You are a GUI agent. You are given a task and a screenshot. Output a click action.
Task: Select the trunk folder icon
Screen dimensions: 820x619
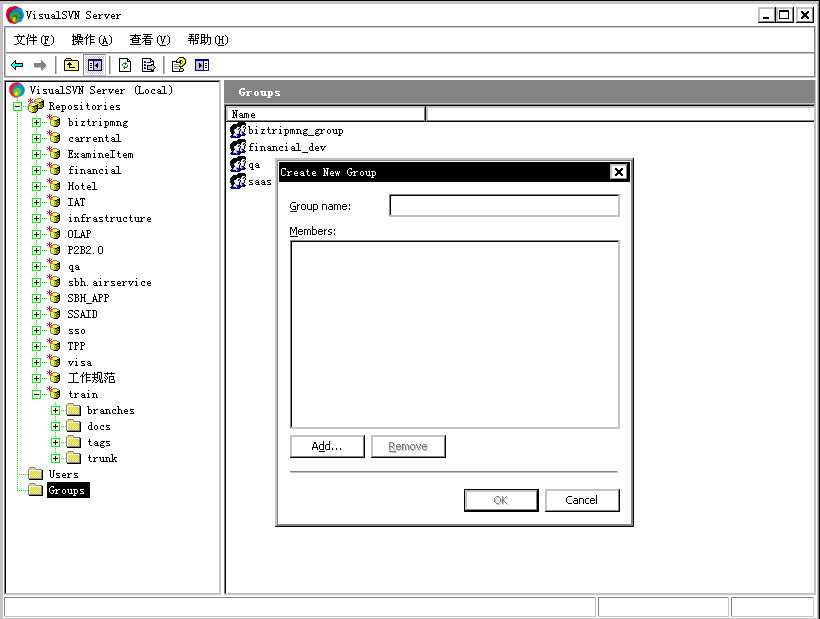point(74,458)
